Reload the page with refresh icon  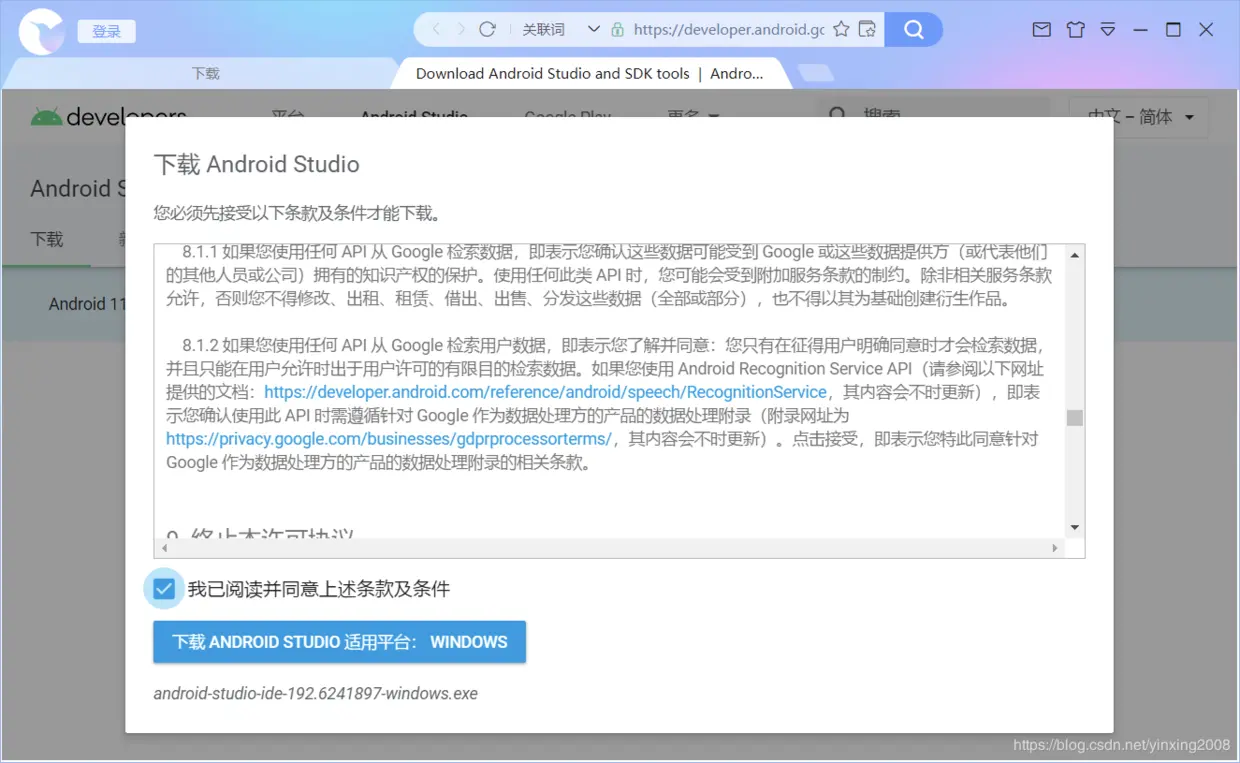(488, 29)
